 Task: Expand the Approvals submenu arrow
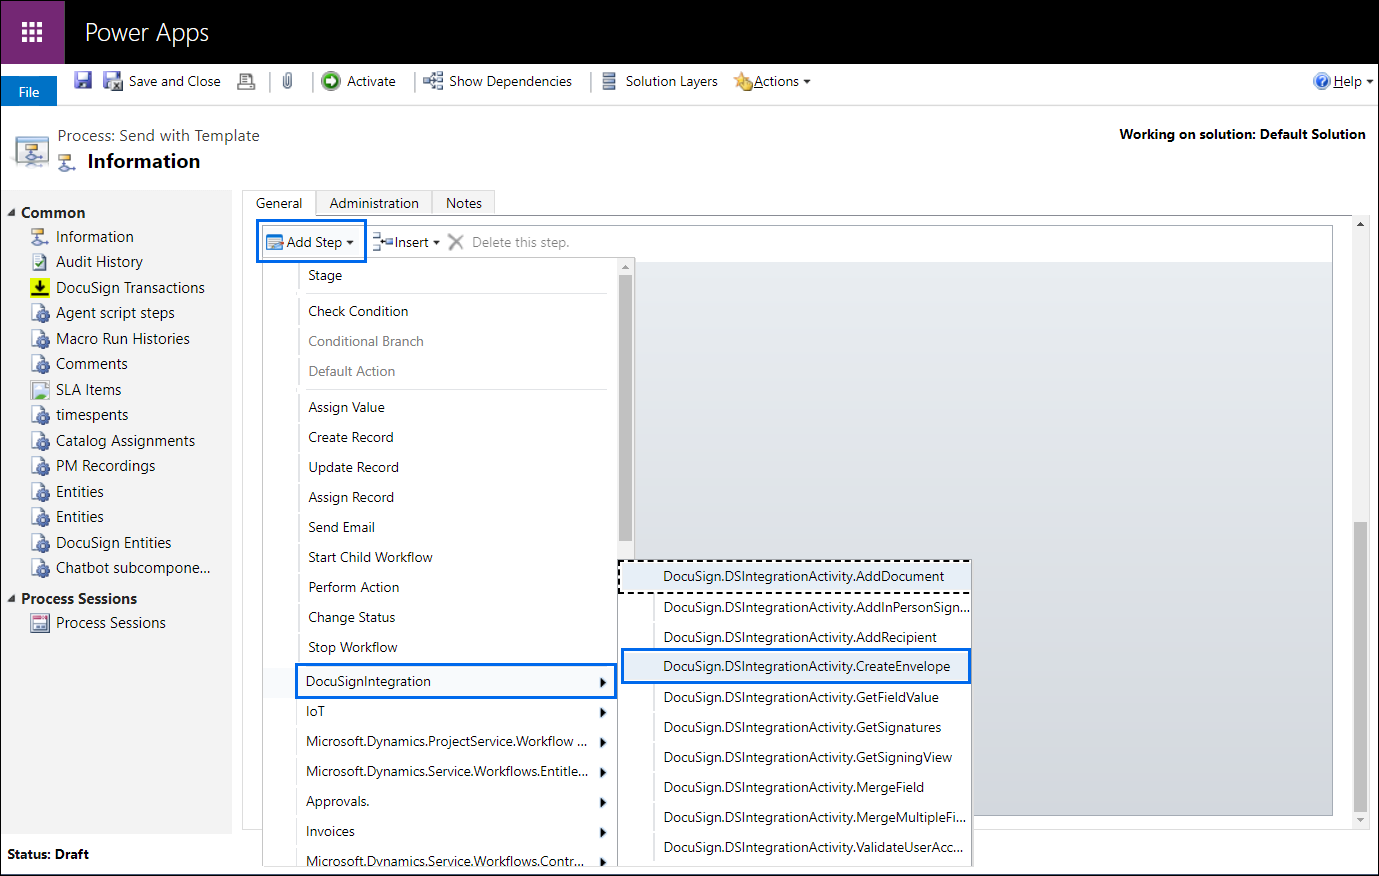pyautogui.click(x=603, y=802)
